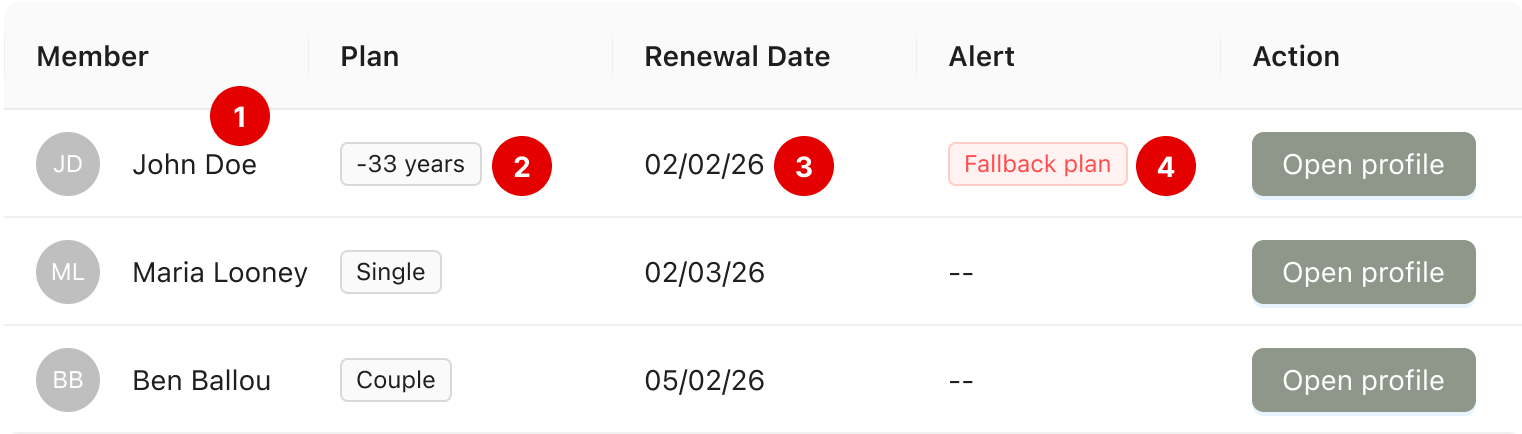1522x434 pixels.
Task: Open profile for John Doe
Action: (1364, 164)
